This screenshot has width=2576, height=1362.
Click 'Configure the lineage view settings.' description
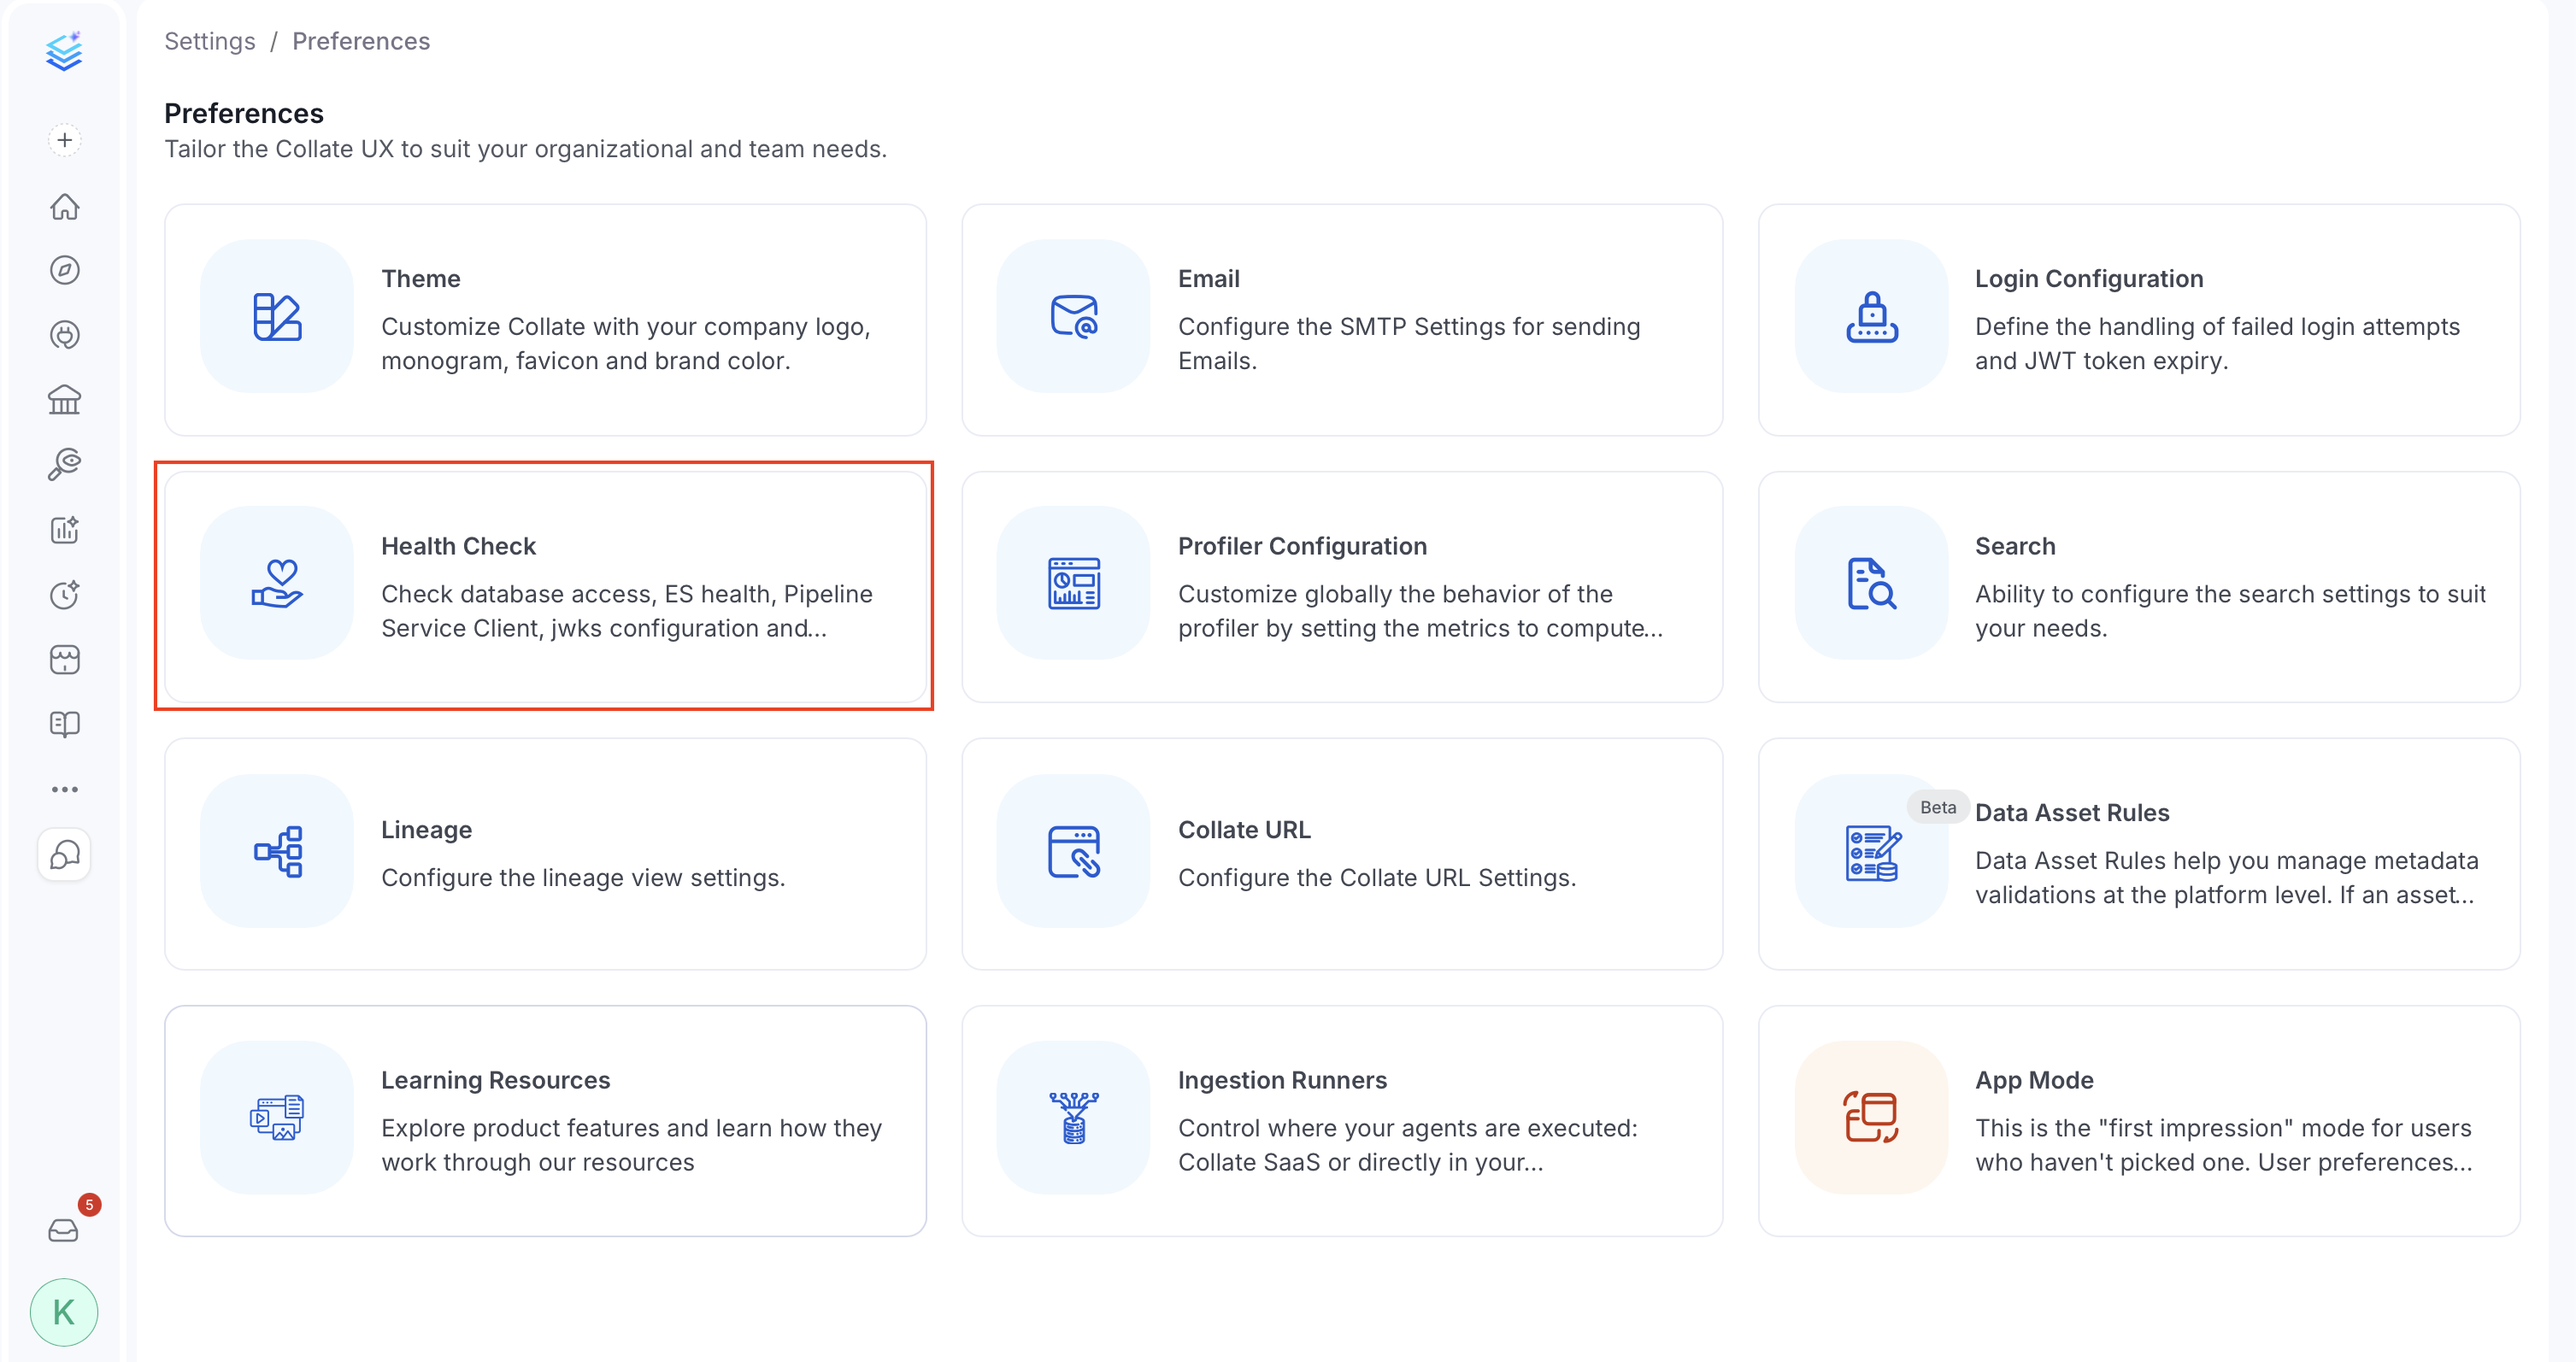click(583, 877)
